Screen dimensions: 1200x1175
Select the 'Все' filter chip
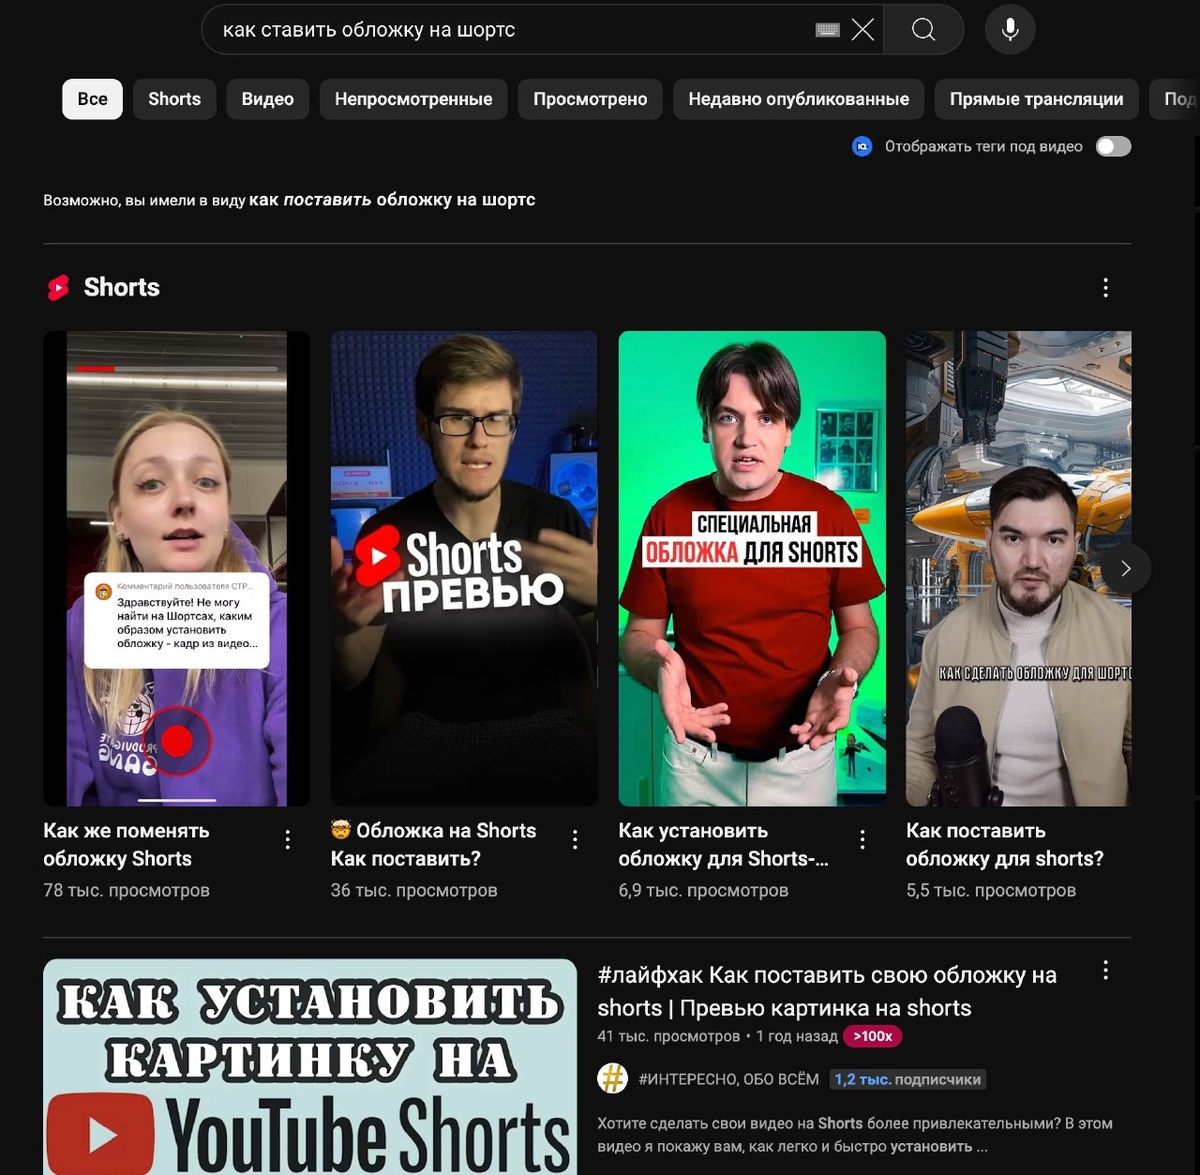[x=92, y=99]
